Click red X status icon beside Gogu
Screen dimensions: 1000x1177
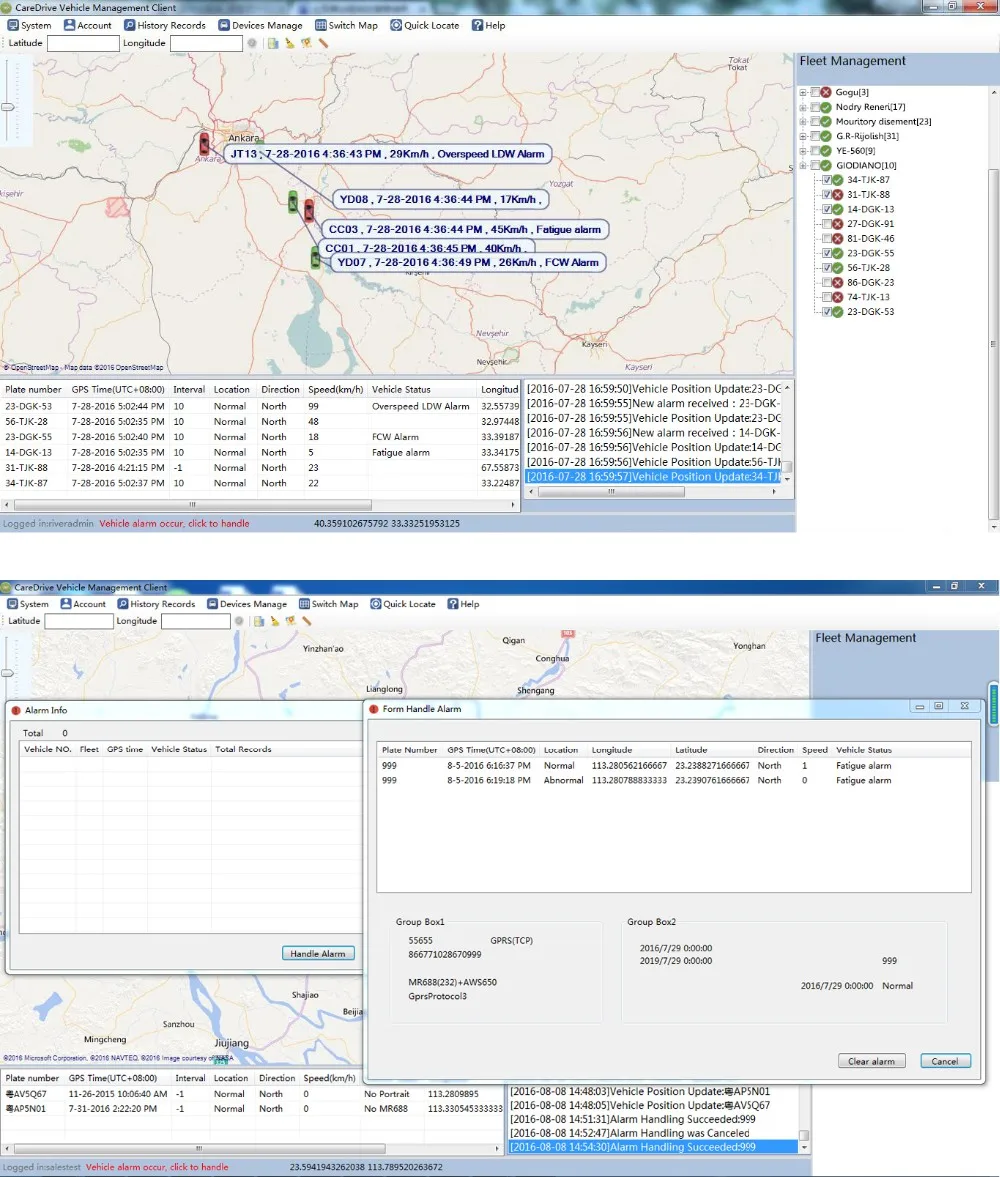826,92
